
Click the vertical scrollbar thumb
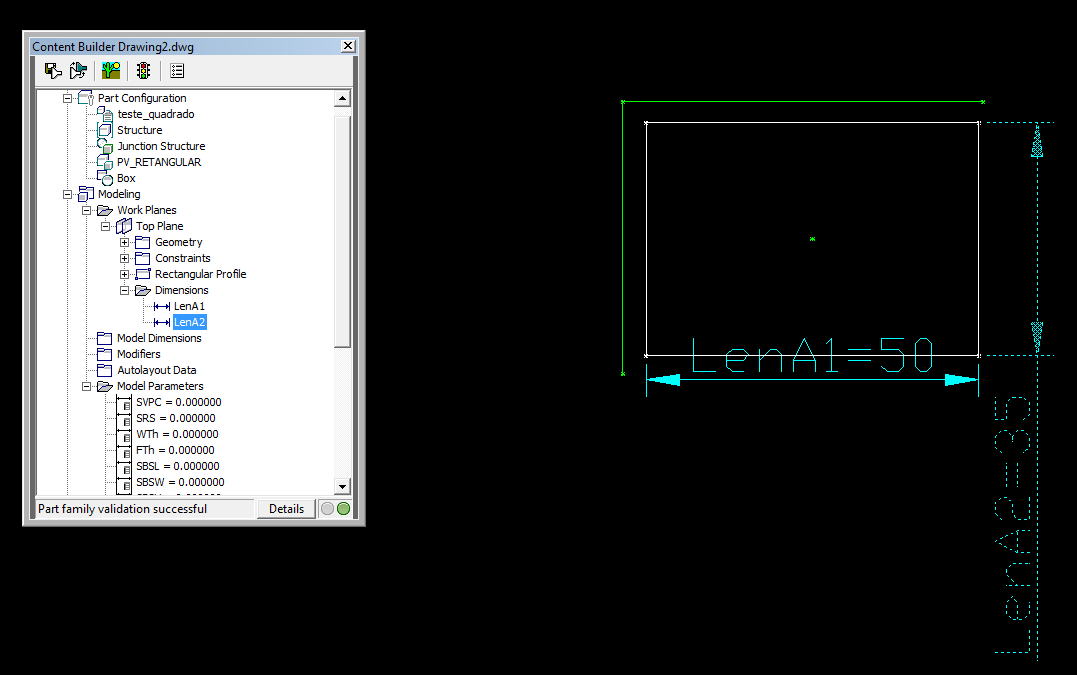click(343, 232)
